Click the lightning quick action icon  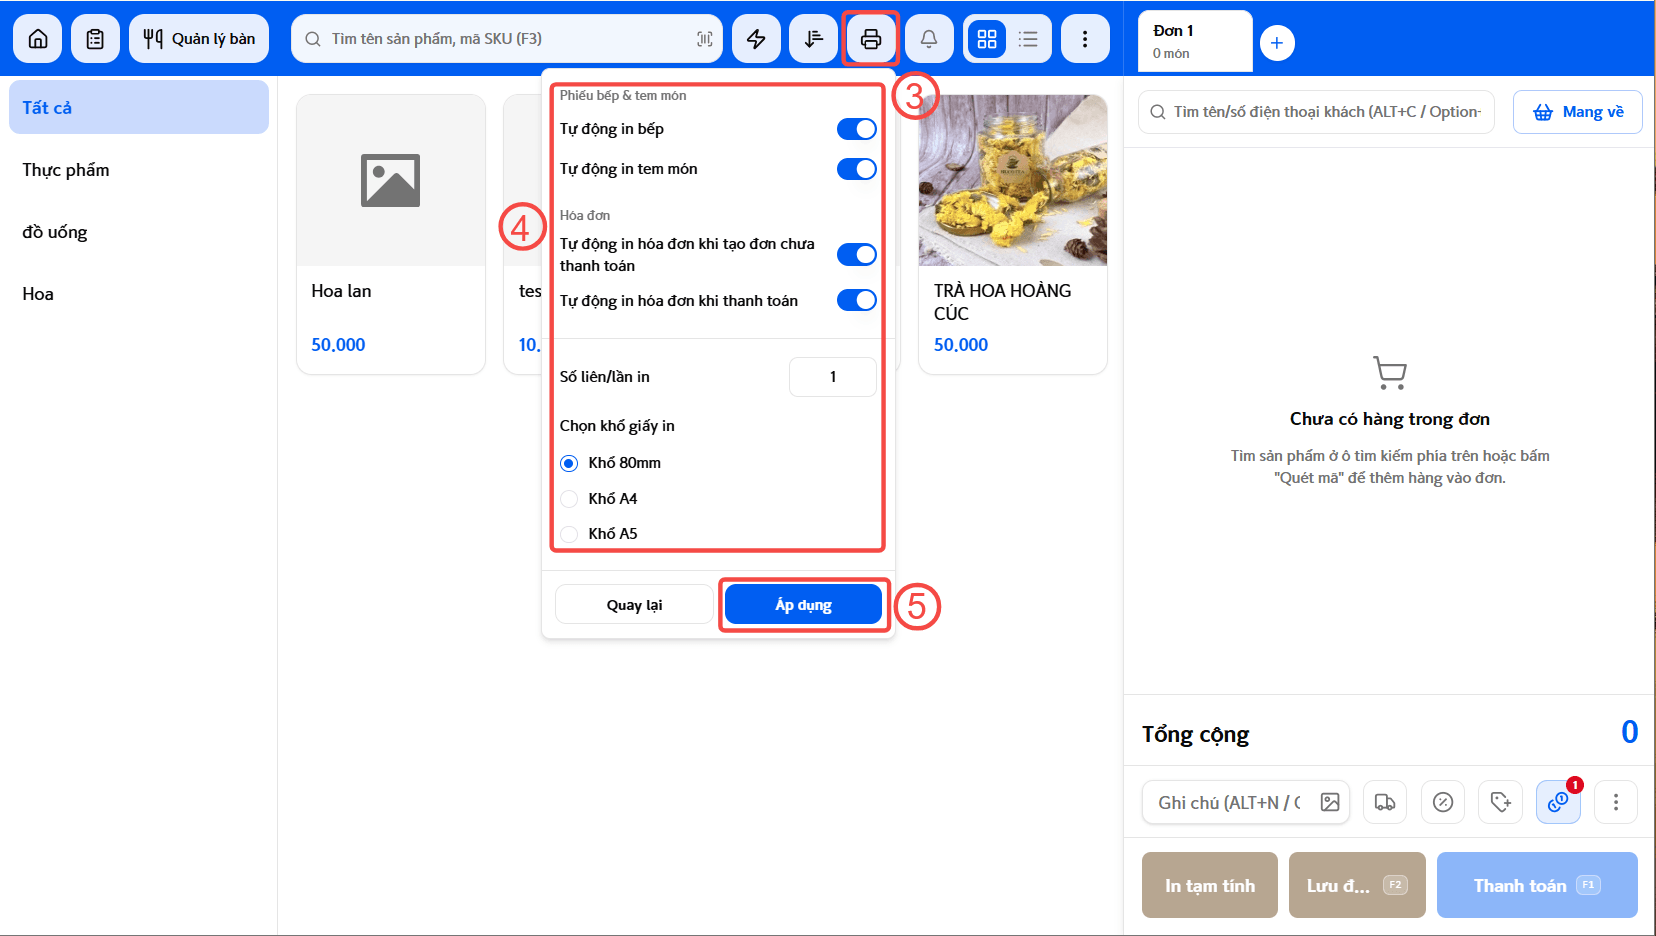[756, 39]
